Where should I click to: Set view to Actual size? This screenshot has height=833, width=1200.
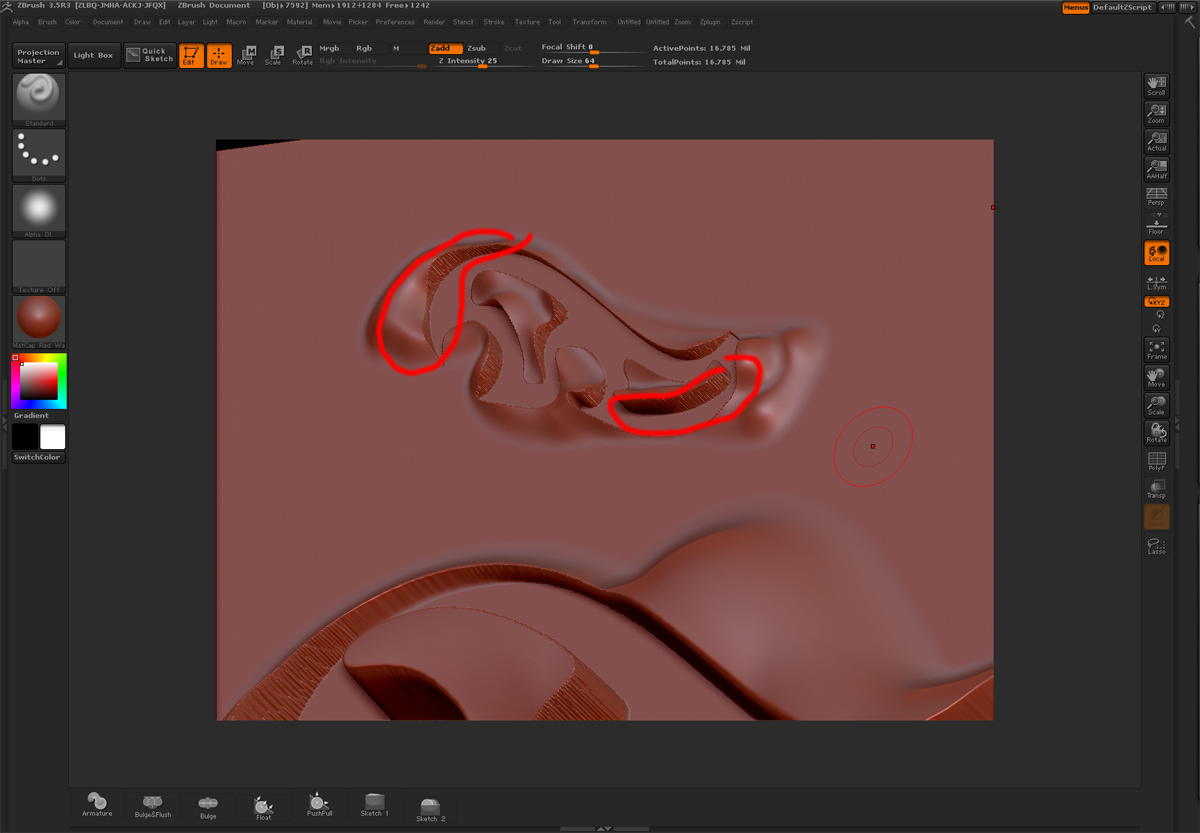[1156, 141]
